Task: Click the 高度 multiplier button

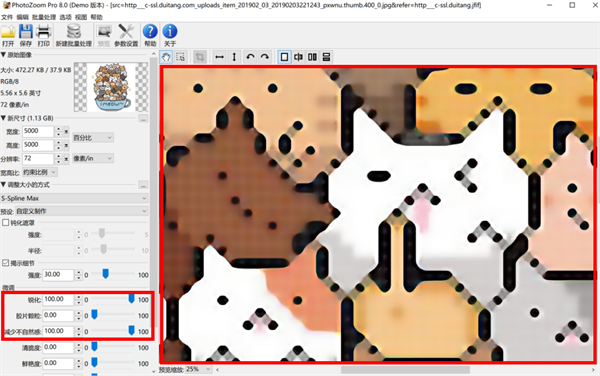Action: coord(66,146)
